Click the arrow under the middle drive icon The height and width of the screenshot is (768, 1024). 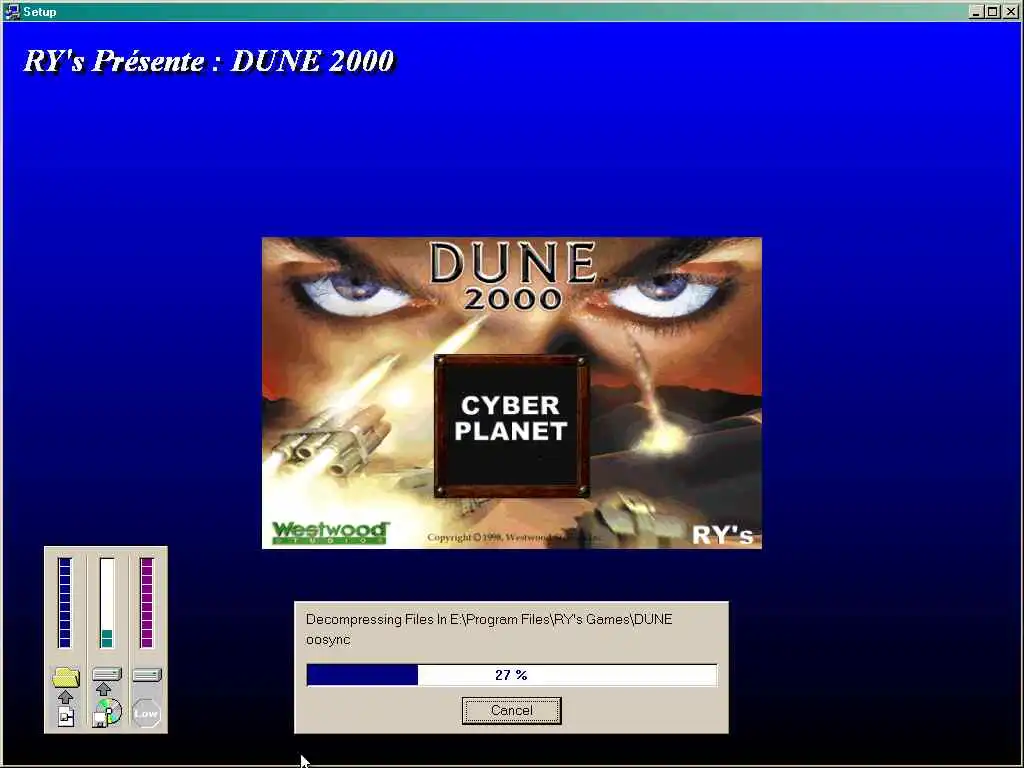click(x=103, y=689)
